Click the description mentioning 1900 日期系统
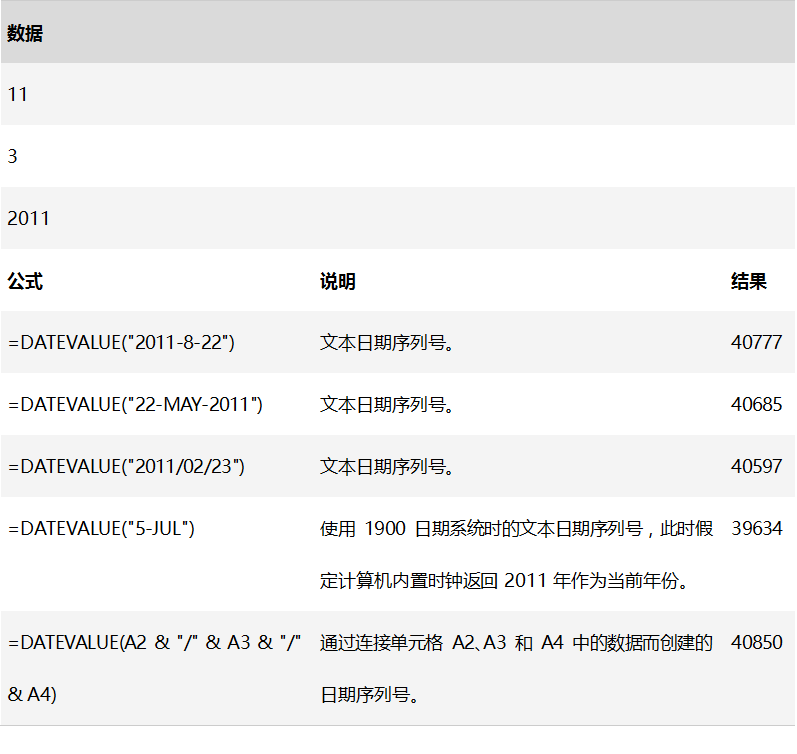 (x=516, y=554)
